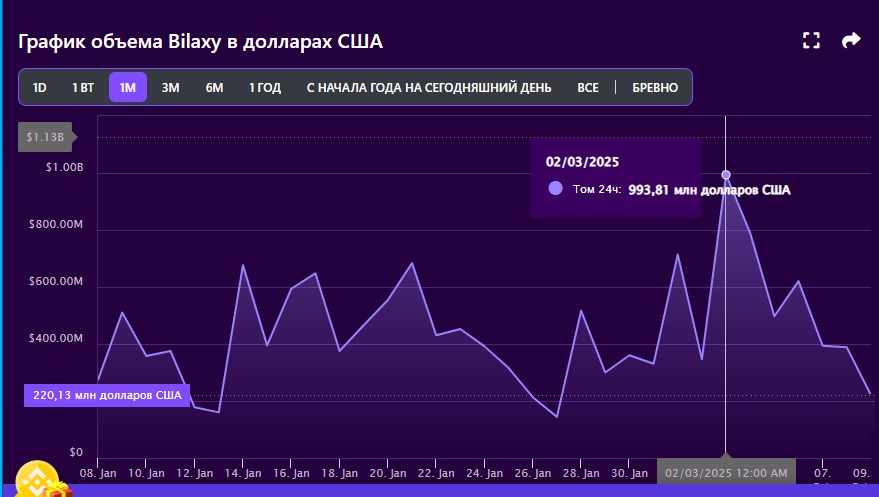879x497 pixels.
Task: Click the 08. Jan axis date
Action: point(98,473)
